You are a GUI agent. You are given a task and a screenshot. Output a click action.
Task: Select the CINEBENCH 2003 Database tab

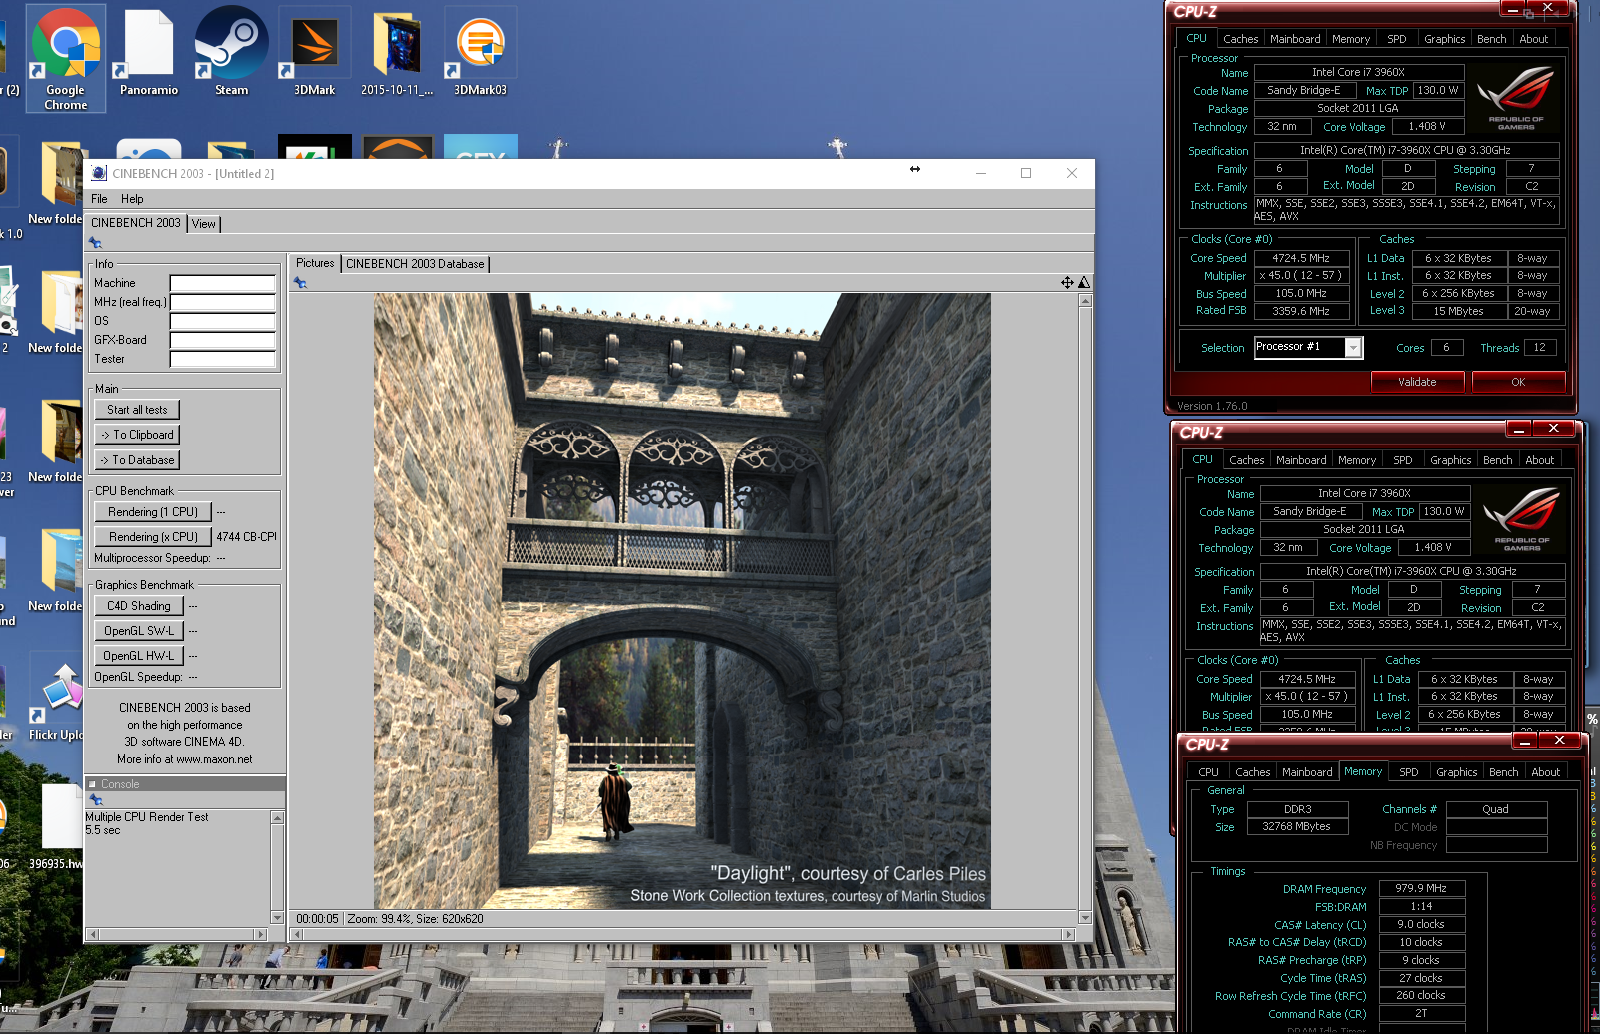click(x=415, y=264)
